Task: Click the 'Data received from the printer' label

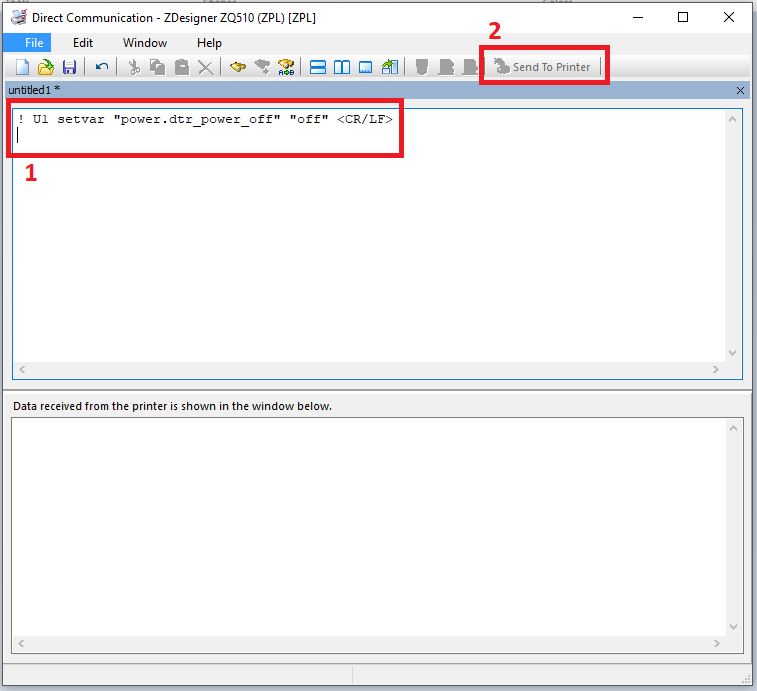Action: click(x=172, y=406)
